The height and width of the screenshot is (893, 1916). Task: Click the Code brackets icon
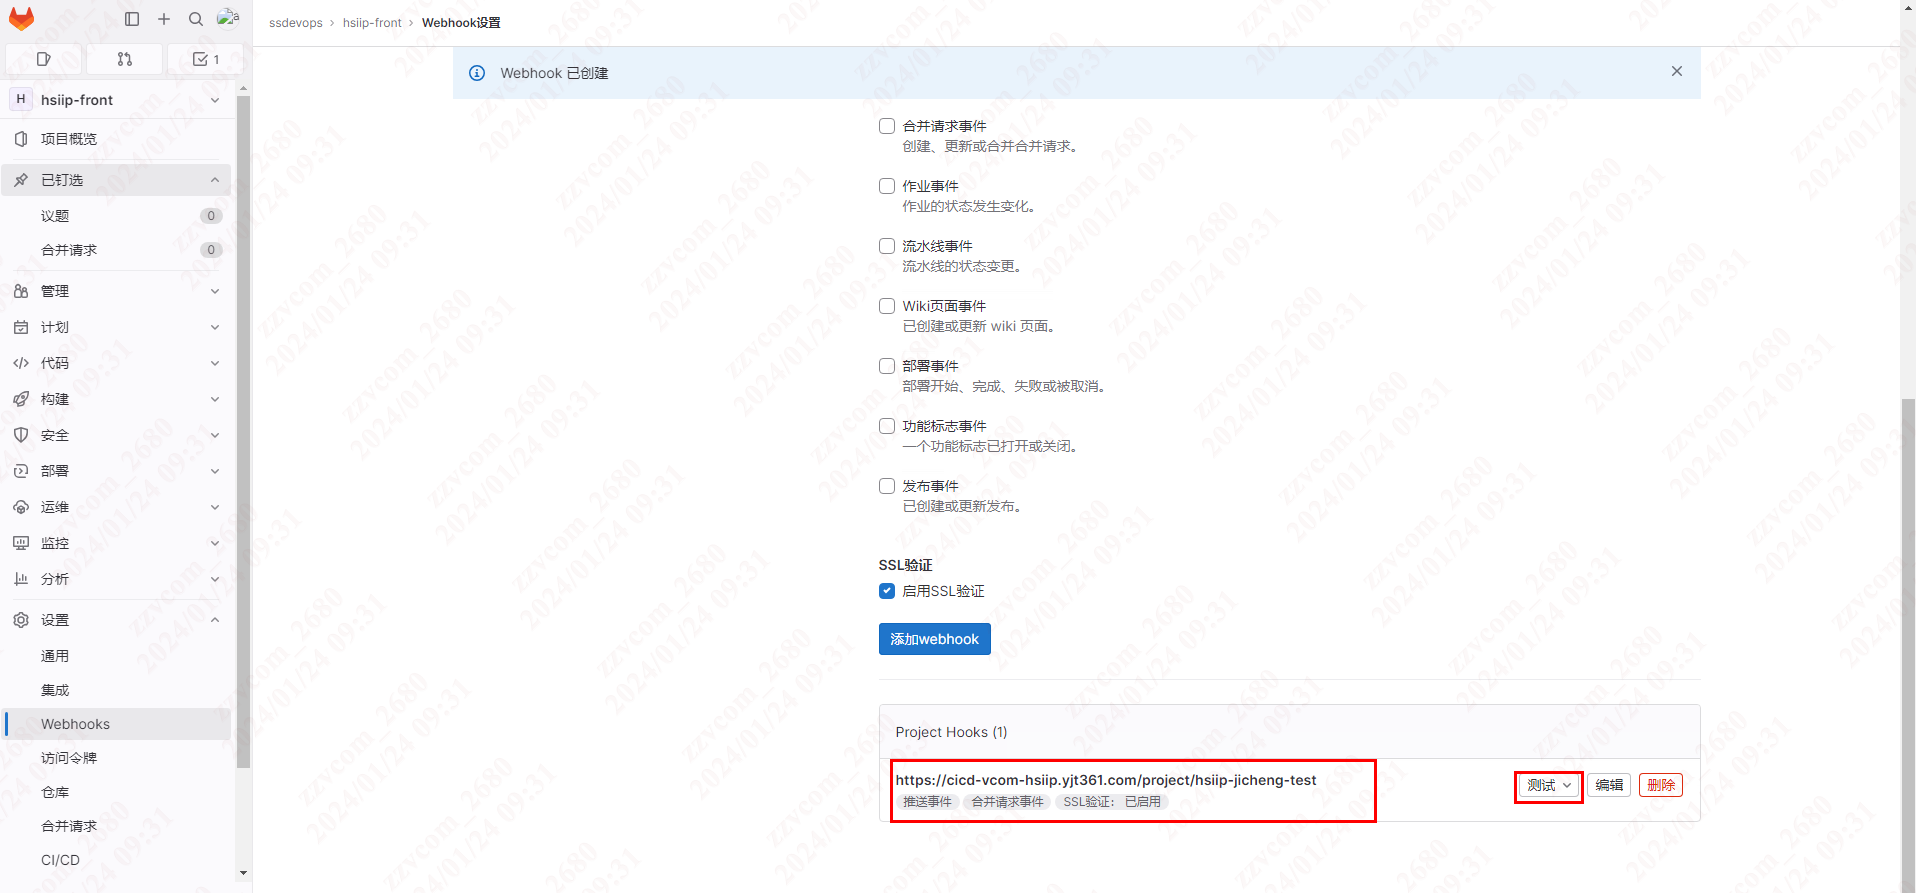click(x=21, y=363)
